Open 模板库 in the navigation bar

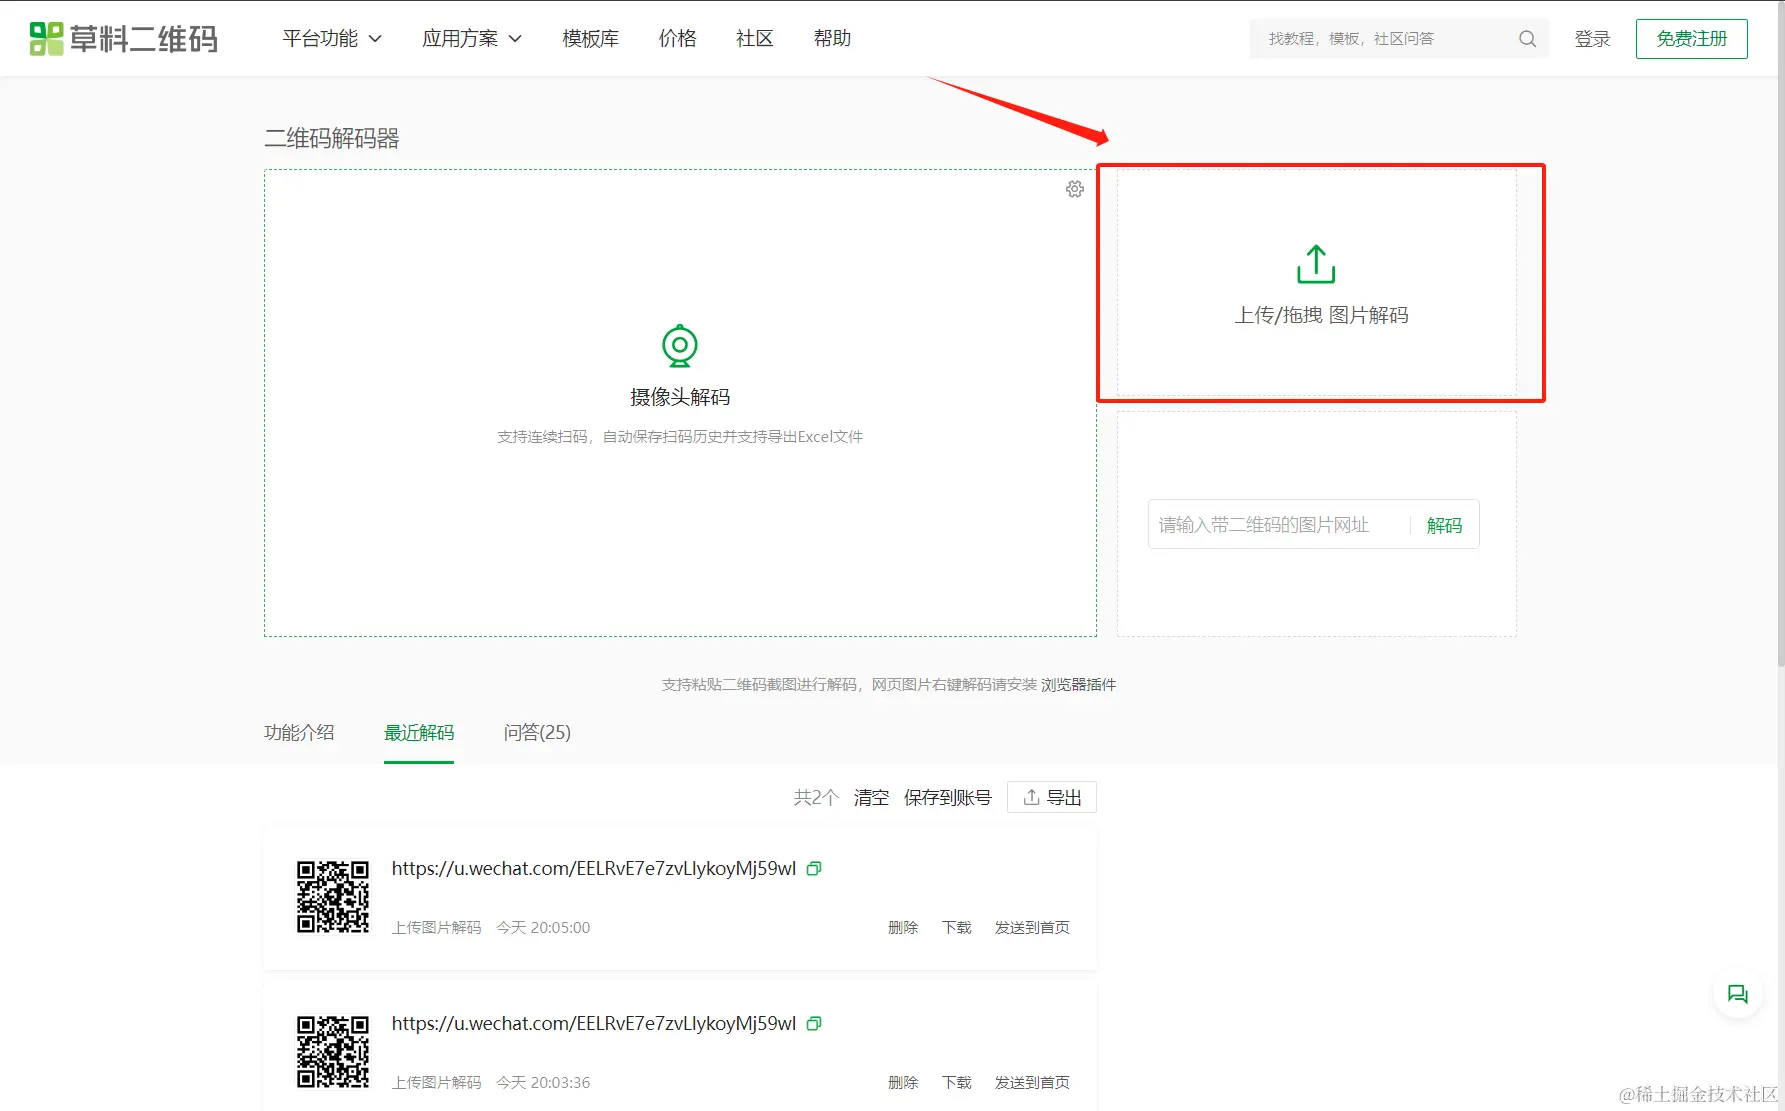pyautogui.click(x=590, y=38)
